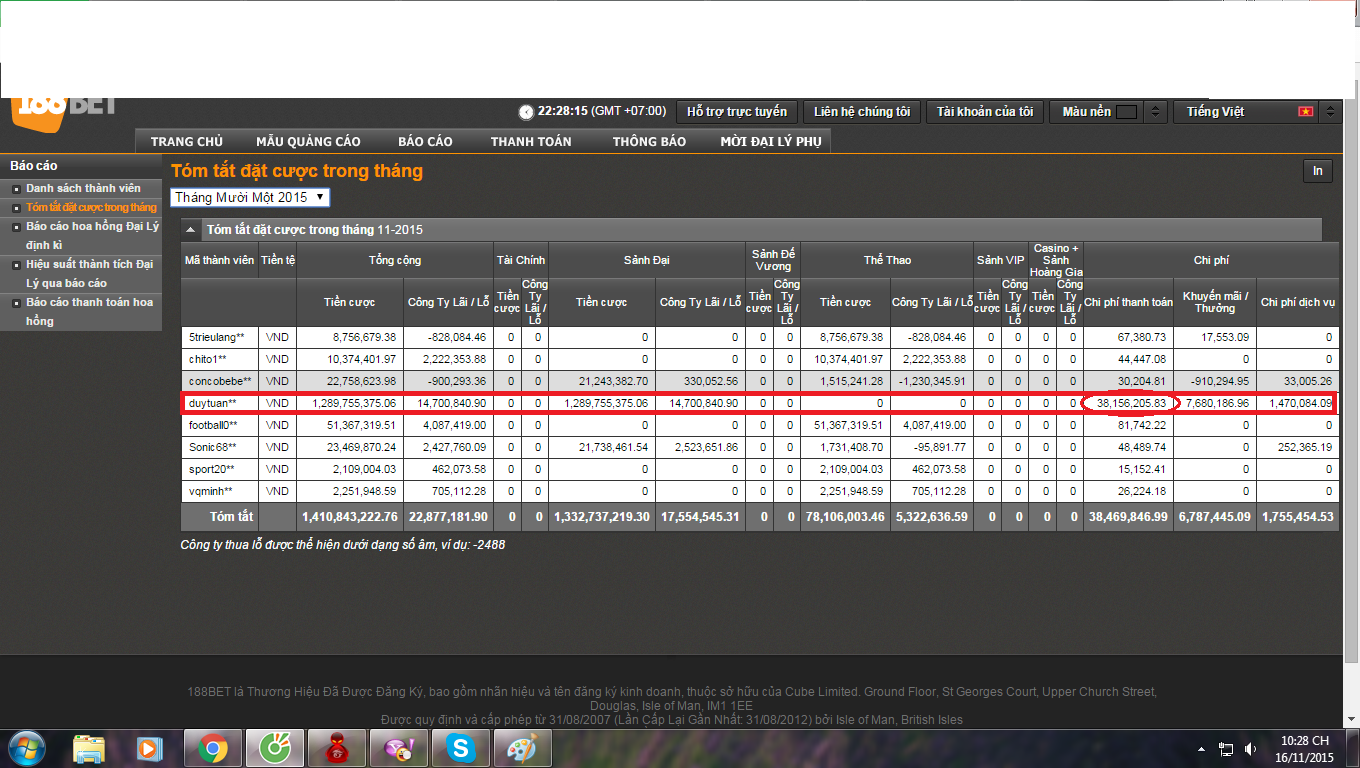Open the Paint app in the taskbar

tap(522, 748)
